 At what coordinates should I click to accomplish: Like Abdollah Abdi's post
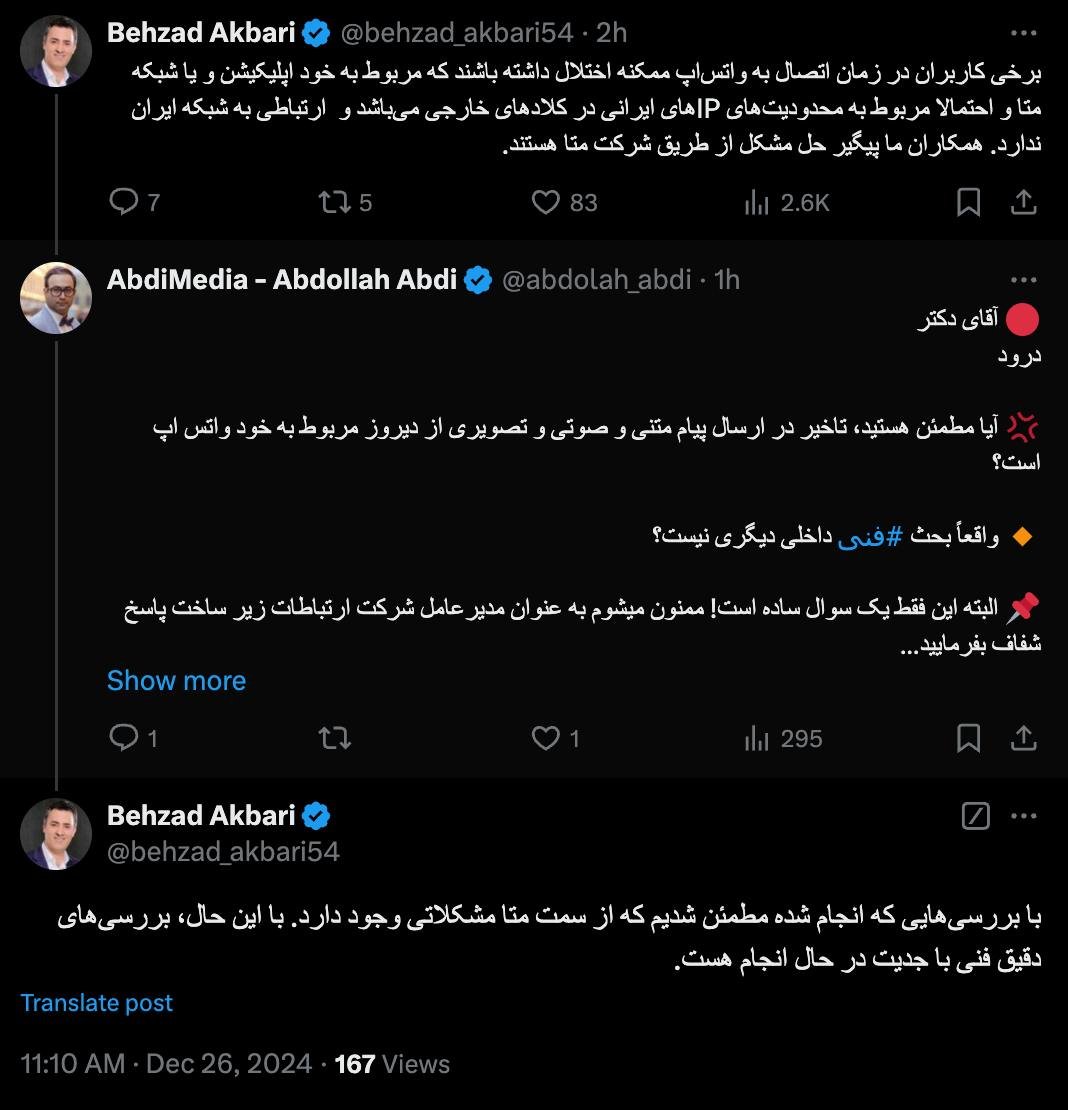(x=545, y=739)
